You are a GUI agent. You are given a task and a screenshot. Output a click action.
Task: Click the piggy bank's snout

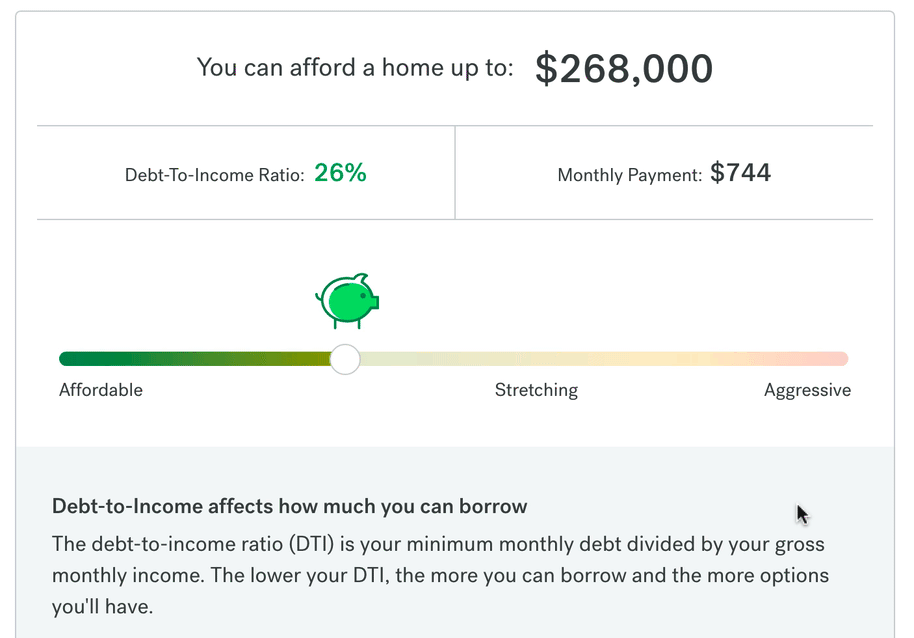point(374,302)
